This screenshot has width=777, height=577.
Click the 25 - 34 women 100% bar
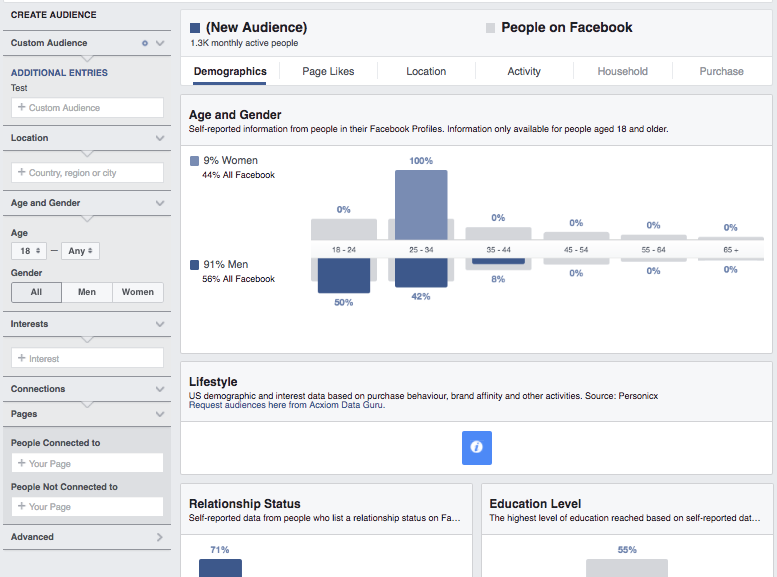point(421,205)
